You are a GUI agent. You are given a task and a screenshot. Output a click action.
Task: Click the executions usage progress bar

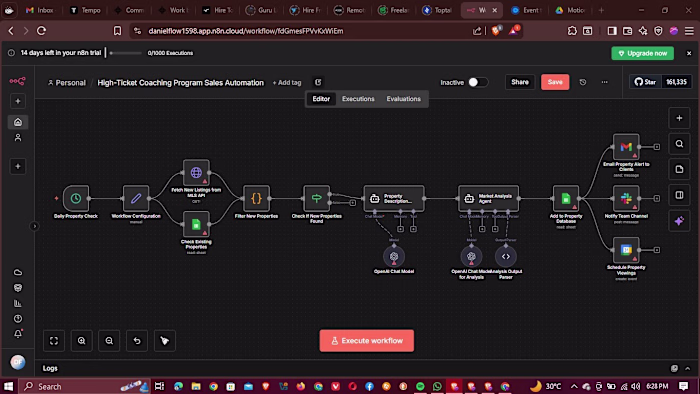[125, 53]
